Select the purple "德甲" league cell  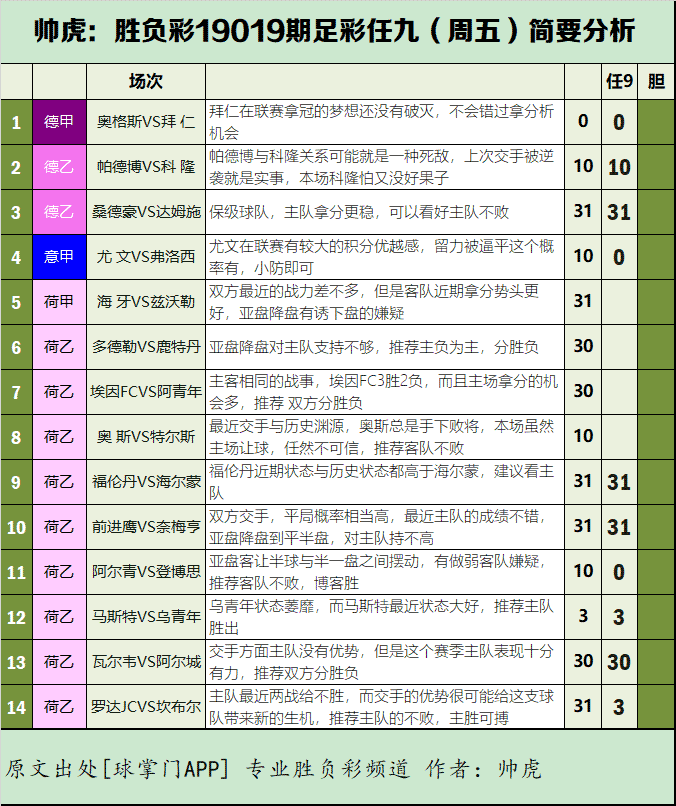59,122
